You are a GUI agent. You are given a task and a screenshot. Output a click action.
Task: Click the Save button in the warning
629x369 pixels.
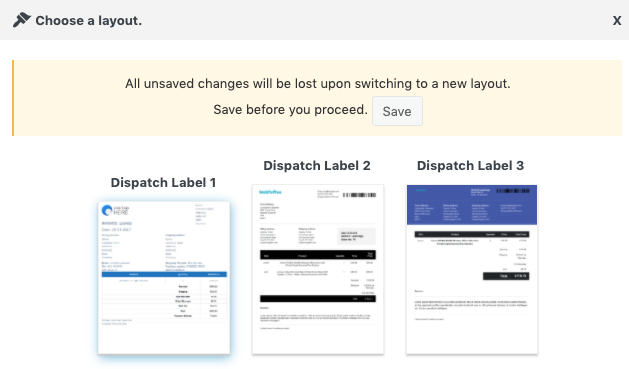tap(397, 111)
